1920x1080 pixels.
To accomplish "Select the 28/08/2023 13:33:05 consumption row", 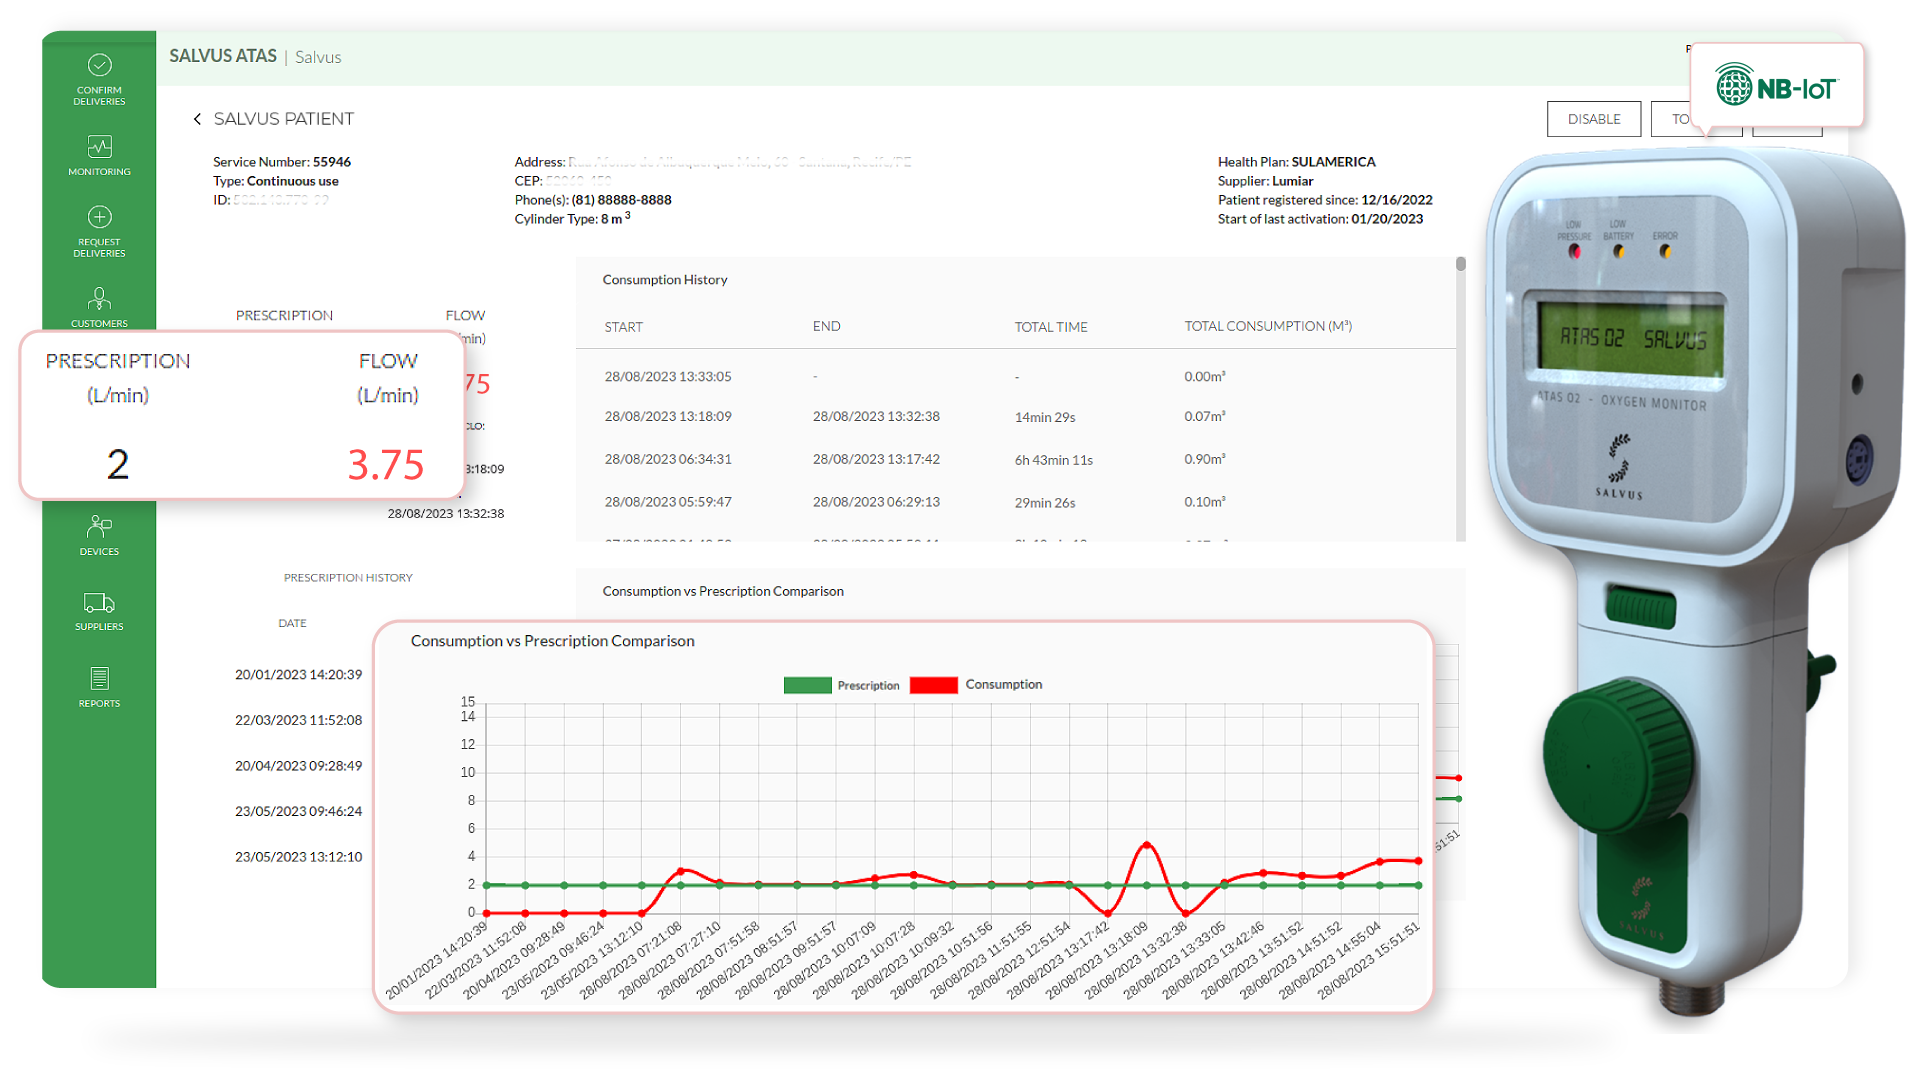I will (668, 376).
